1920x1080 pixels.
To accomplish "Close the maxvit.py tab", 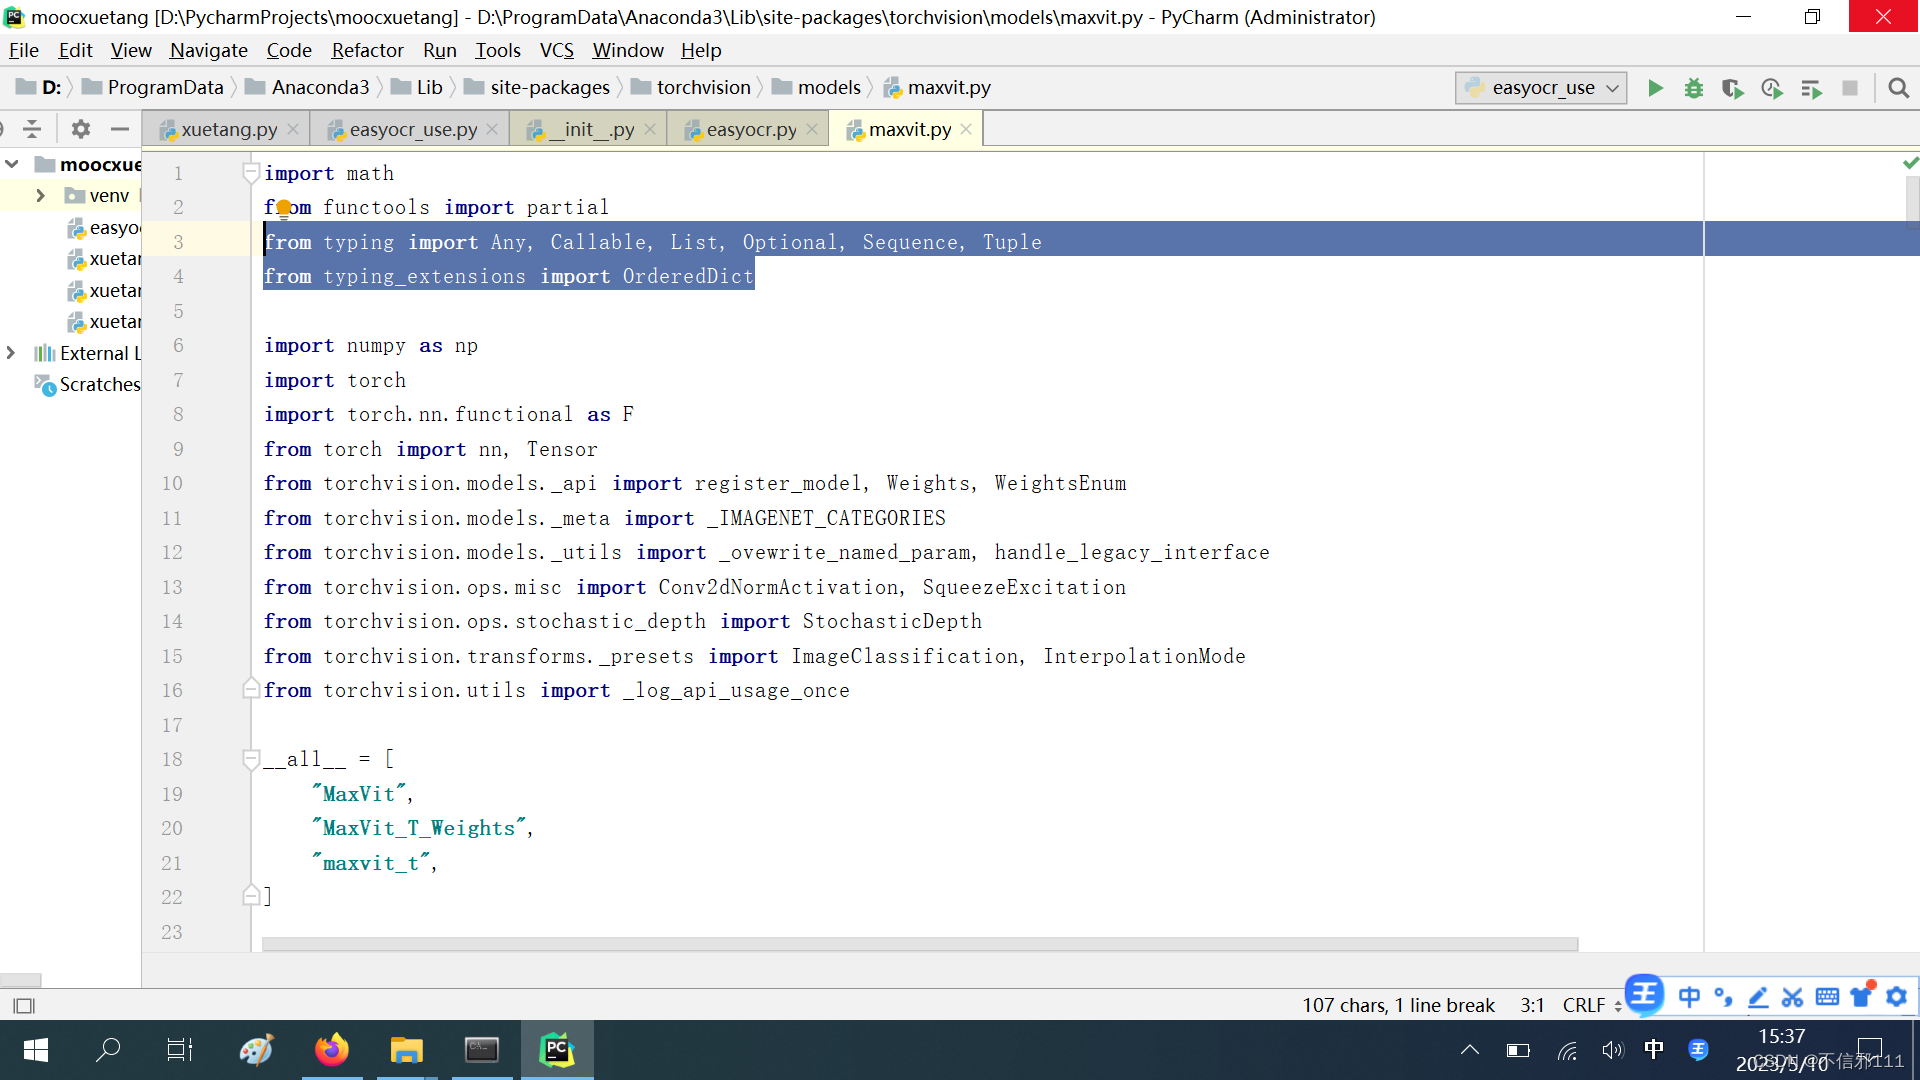I will coord(966,129).
